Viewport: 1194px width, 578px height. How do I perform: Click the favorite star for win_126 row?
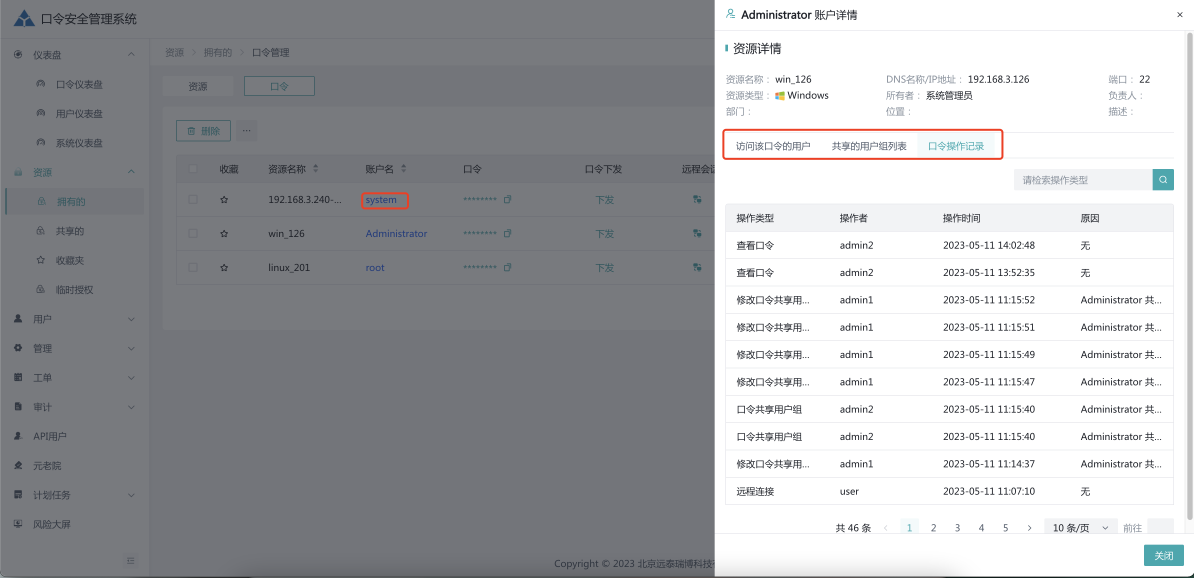[224, 234]
